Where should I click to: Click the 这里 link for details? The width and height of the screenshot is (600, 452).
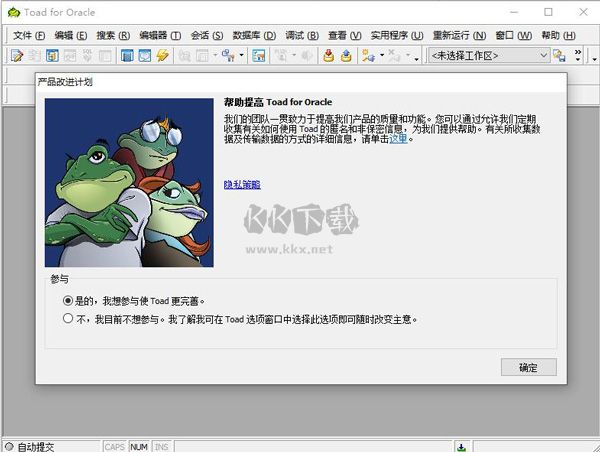pos(398,139)
